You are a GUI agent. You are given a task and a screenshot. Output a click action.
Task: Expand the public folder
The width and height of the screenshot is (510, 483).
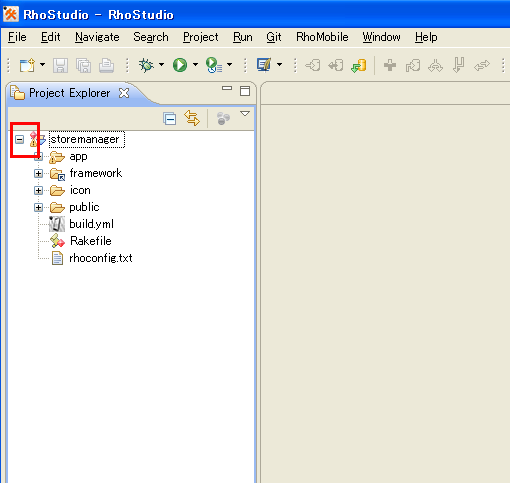coord(38,207)
